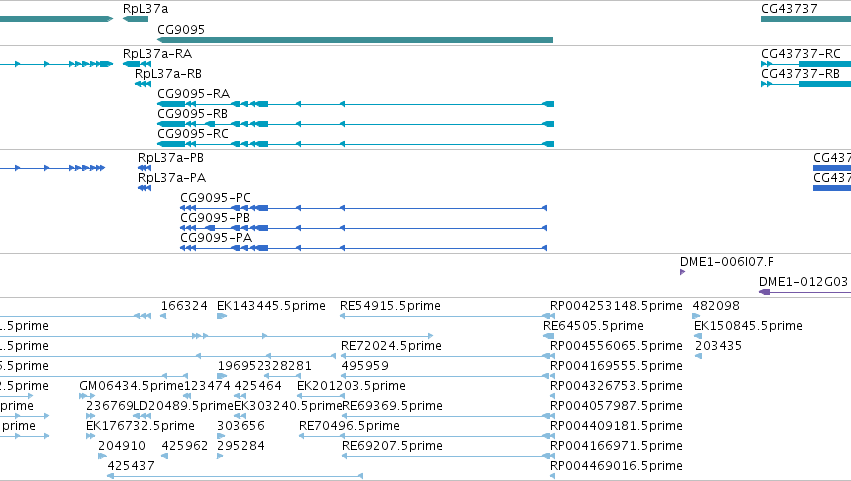
Task: Select the CG9095-RB transcript track
Action: [355, 124]
